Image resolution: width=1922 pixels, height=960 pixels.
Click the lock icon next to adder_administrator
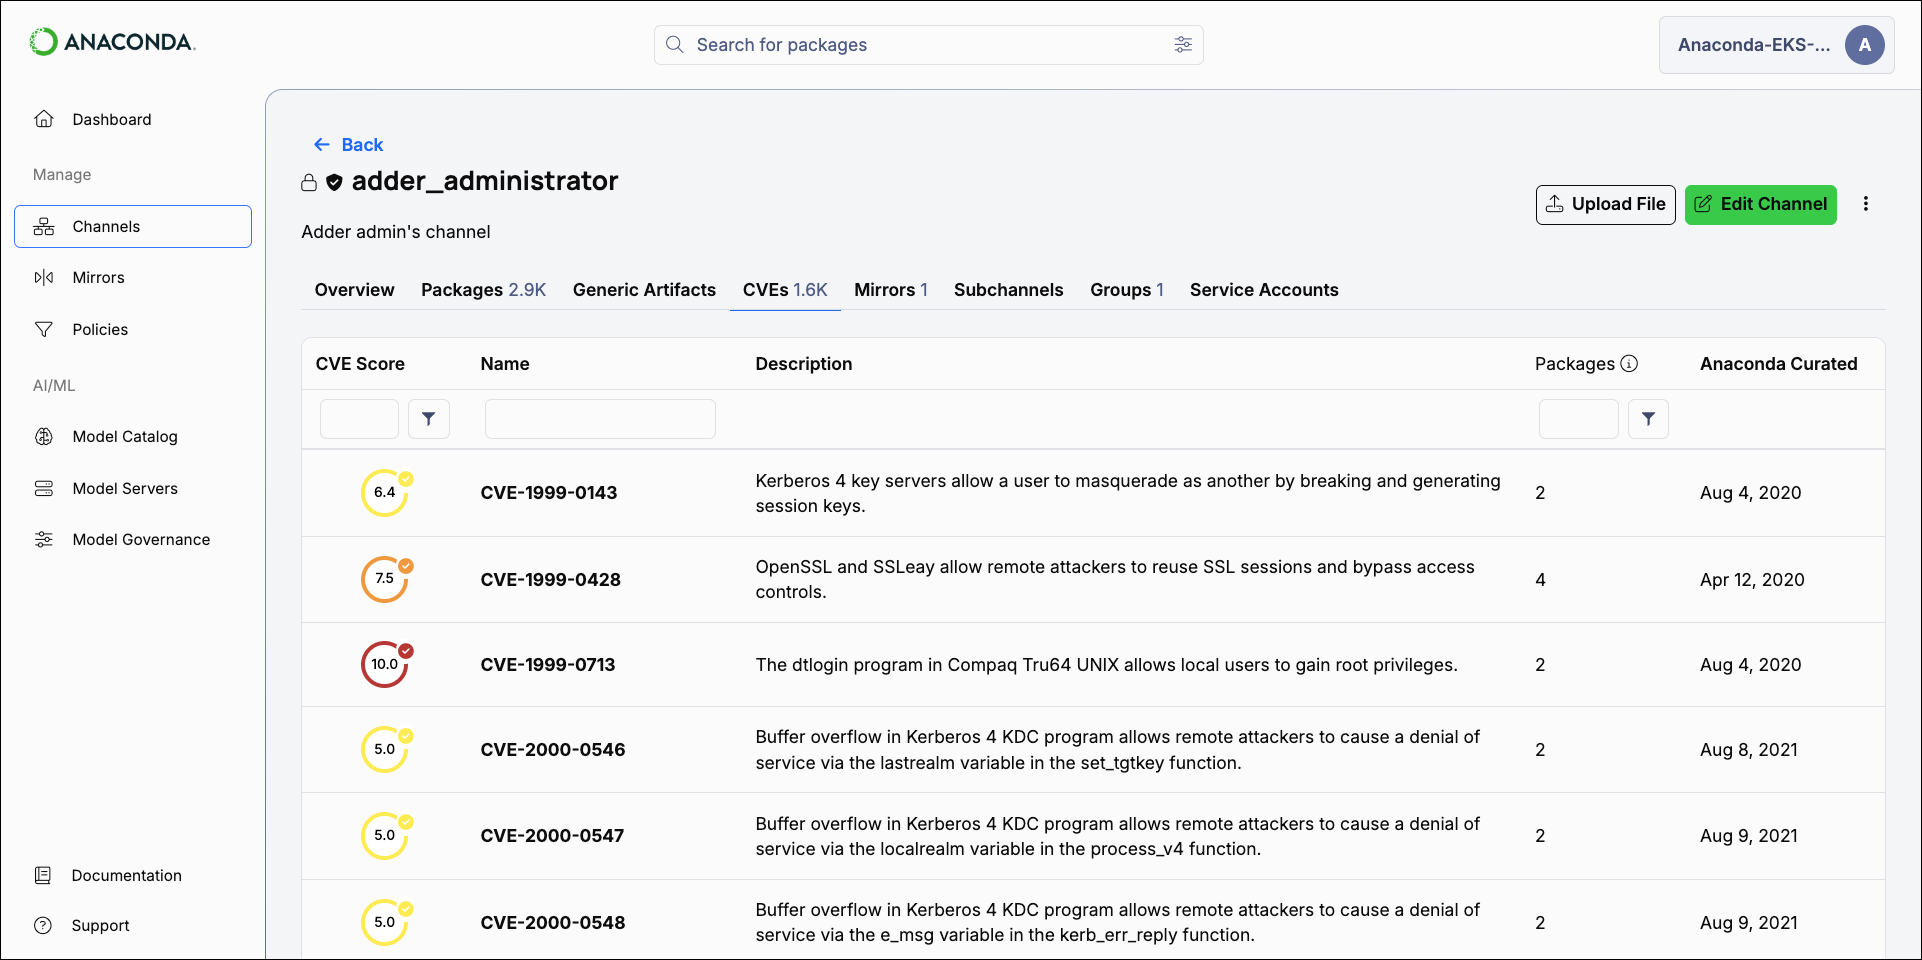point(309,182)
